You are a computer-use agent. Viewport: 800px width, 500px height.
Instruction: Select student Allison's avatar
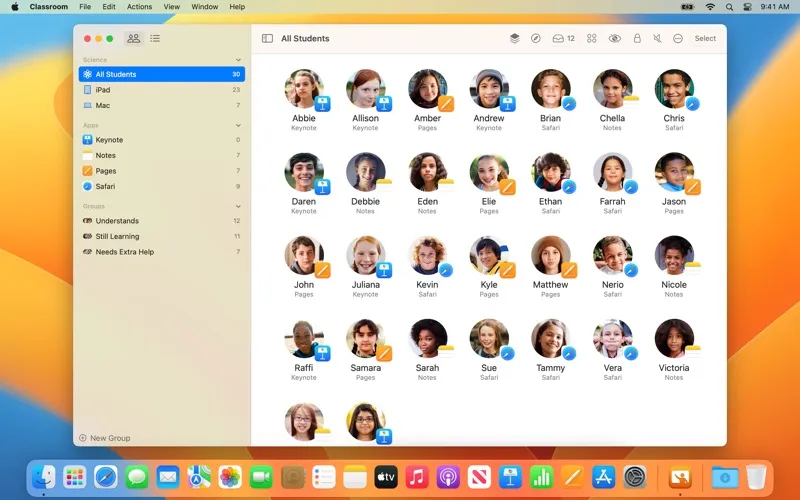pos(366,89)
